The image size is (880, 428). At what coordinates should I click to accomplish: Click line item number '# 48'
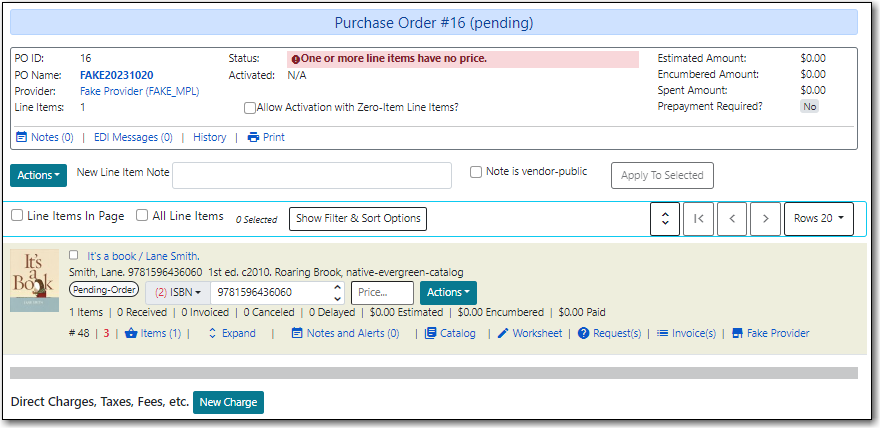(x=79, y=333)
